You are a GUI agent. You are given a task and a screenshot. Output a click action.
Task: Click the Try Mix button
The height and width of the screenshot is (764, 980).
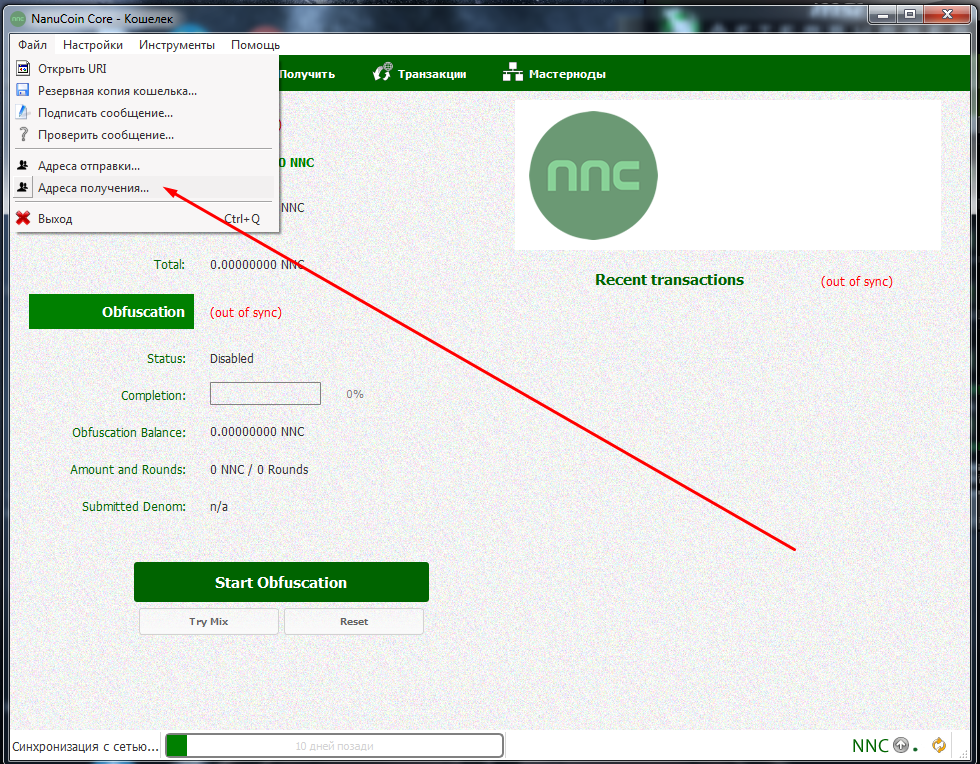(x=209, y=622)
